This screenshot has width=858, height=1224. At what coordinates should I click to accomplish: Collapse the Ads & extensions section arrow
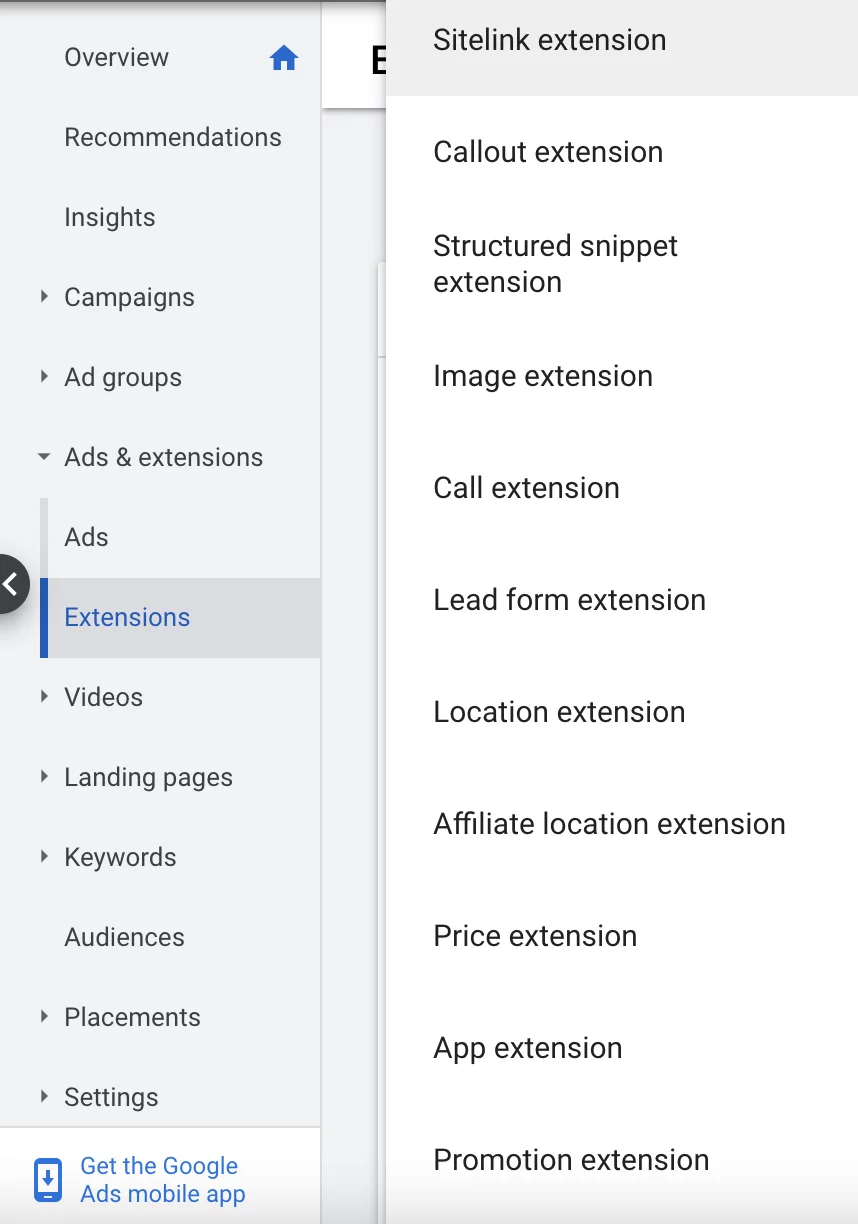44,457
